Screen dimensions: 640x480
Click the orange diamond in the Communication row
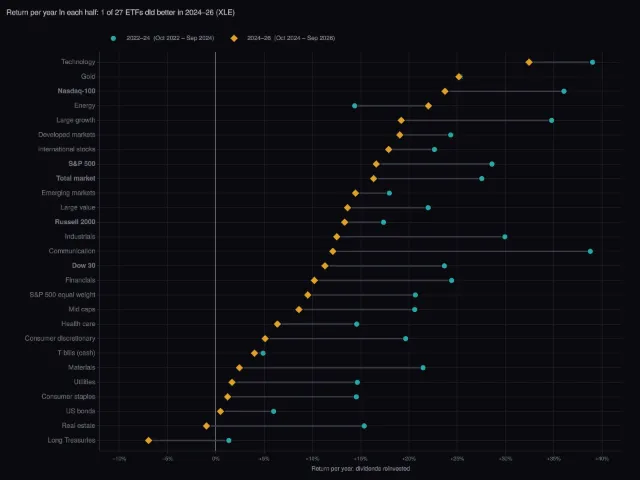[333, 251]
